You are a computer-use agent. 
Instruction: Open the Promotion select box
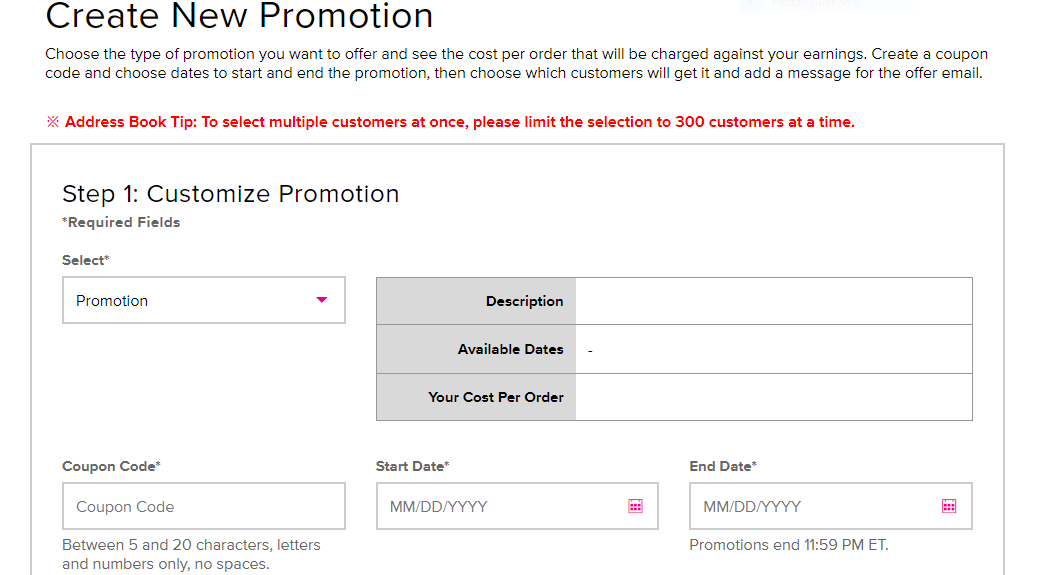[204, 300]
